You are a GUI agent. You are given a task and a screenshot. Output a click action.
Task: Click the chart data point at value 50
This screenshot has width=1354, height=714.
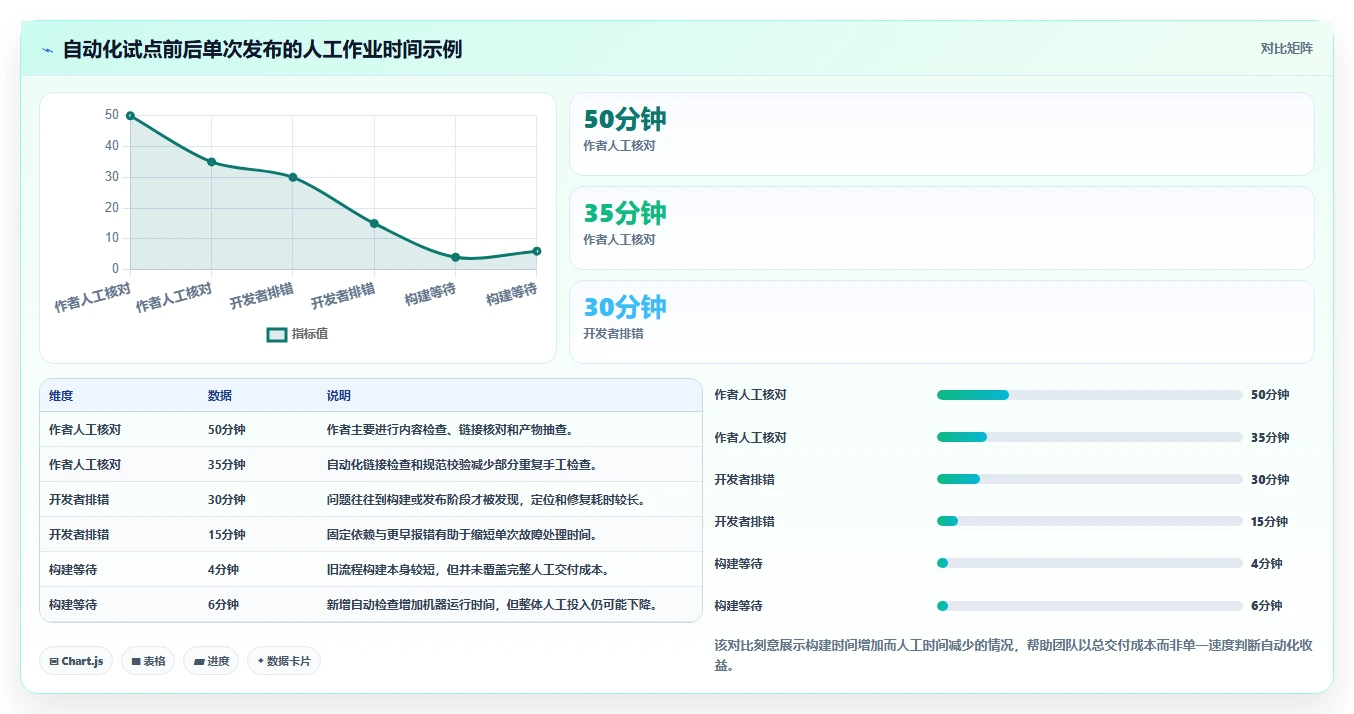tap(130, 116)
